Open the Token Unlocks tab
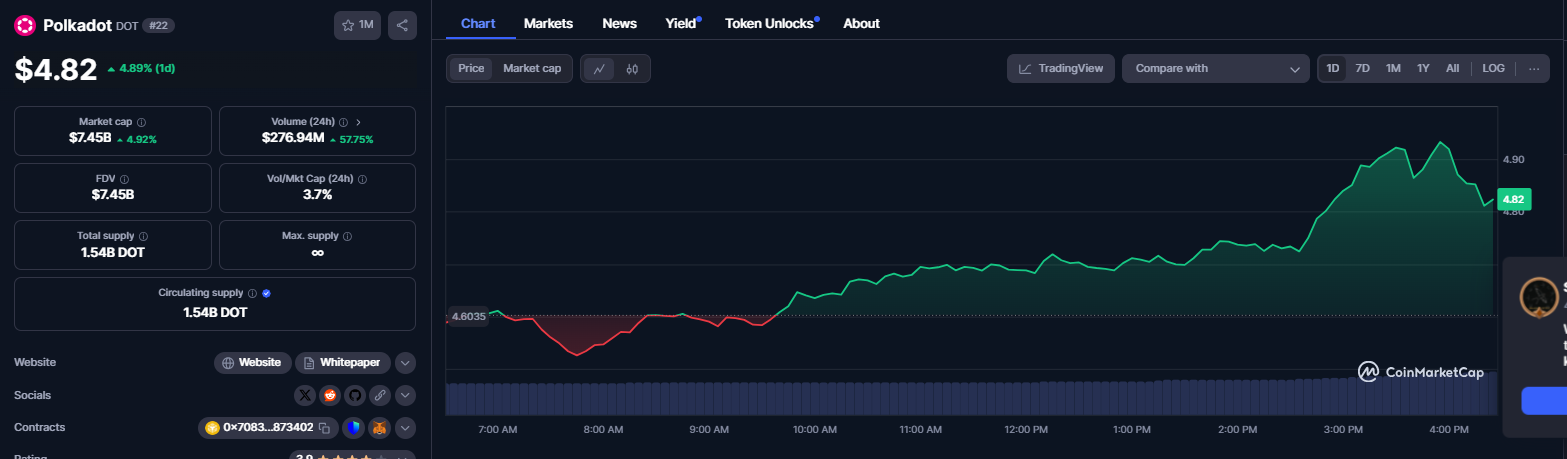Screen dimensions: 1567x459 point(769,23)
